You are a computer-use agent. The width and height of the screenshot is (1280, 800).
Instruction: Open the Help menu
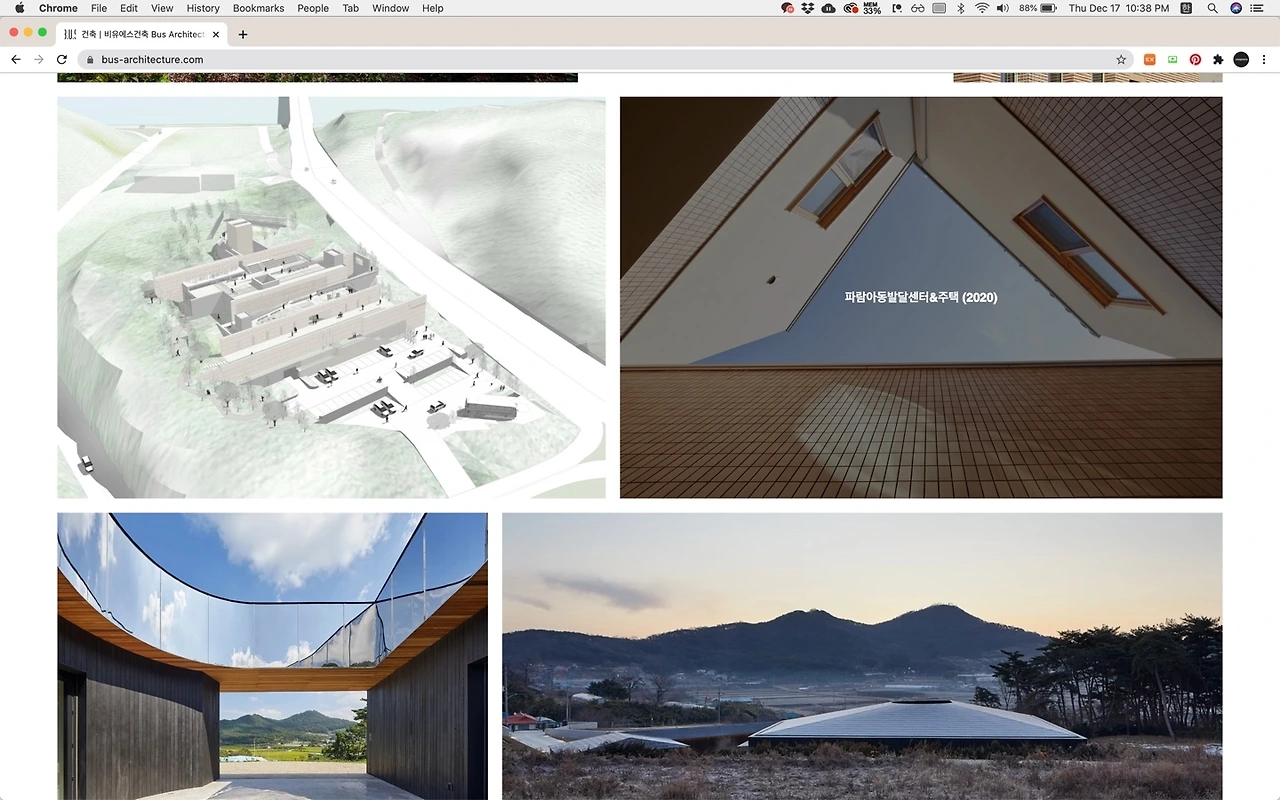pos(433,8)
